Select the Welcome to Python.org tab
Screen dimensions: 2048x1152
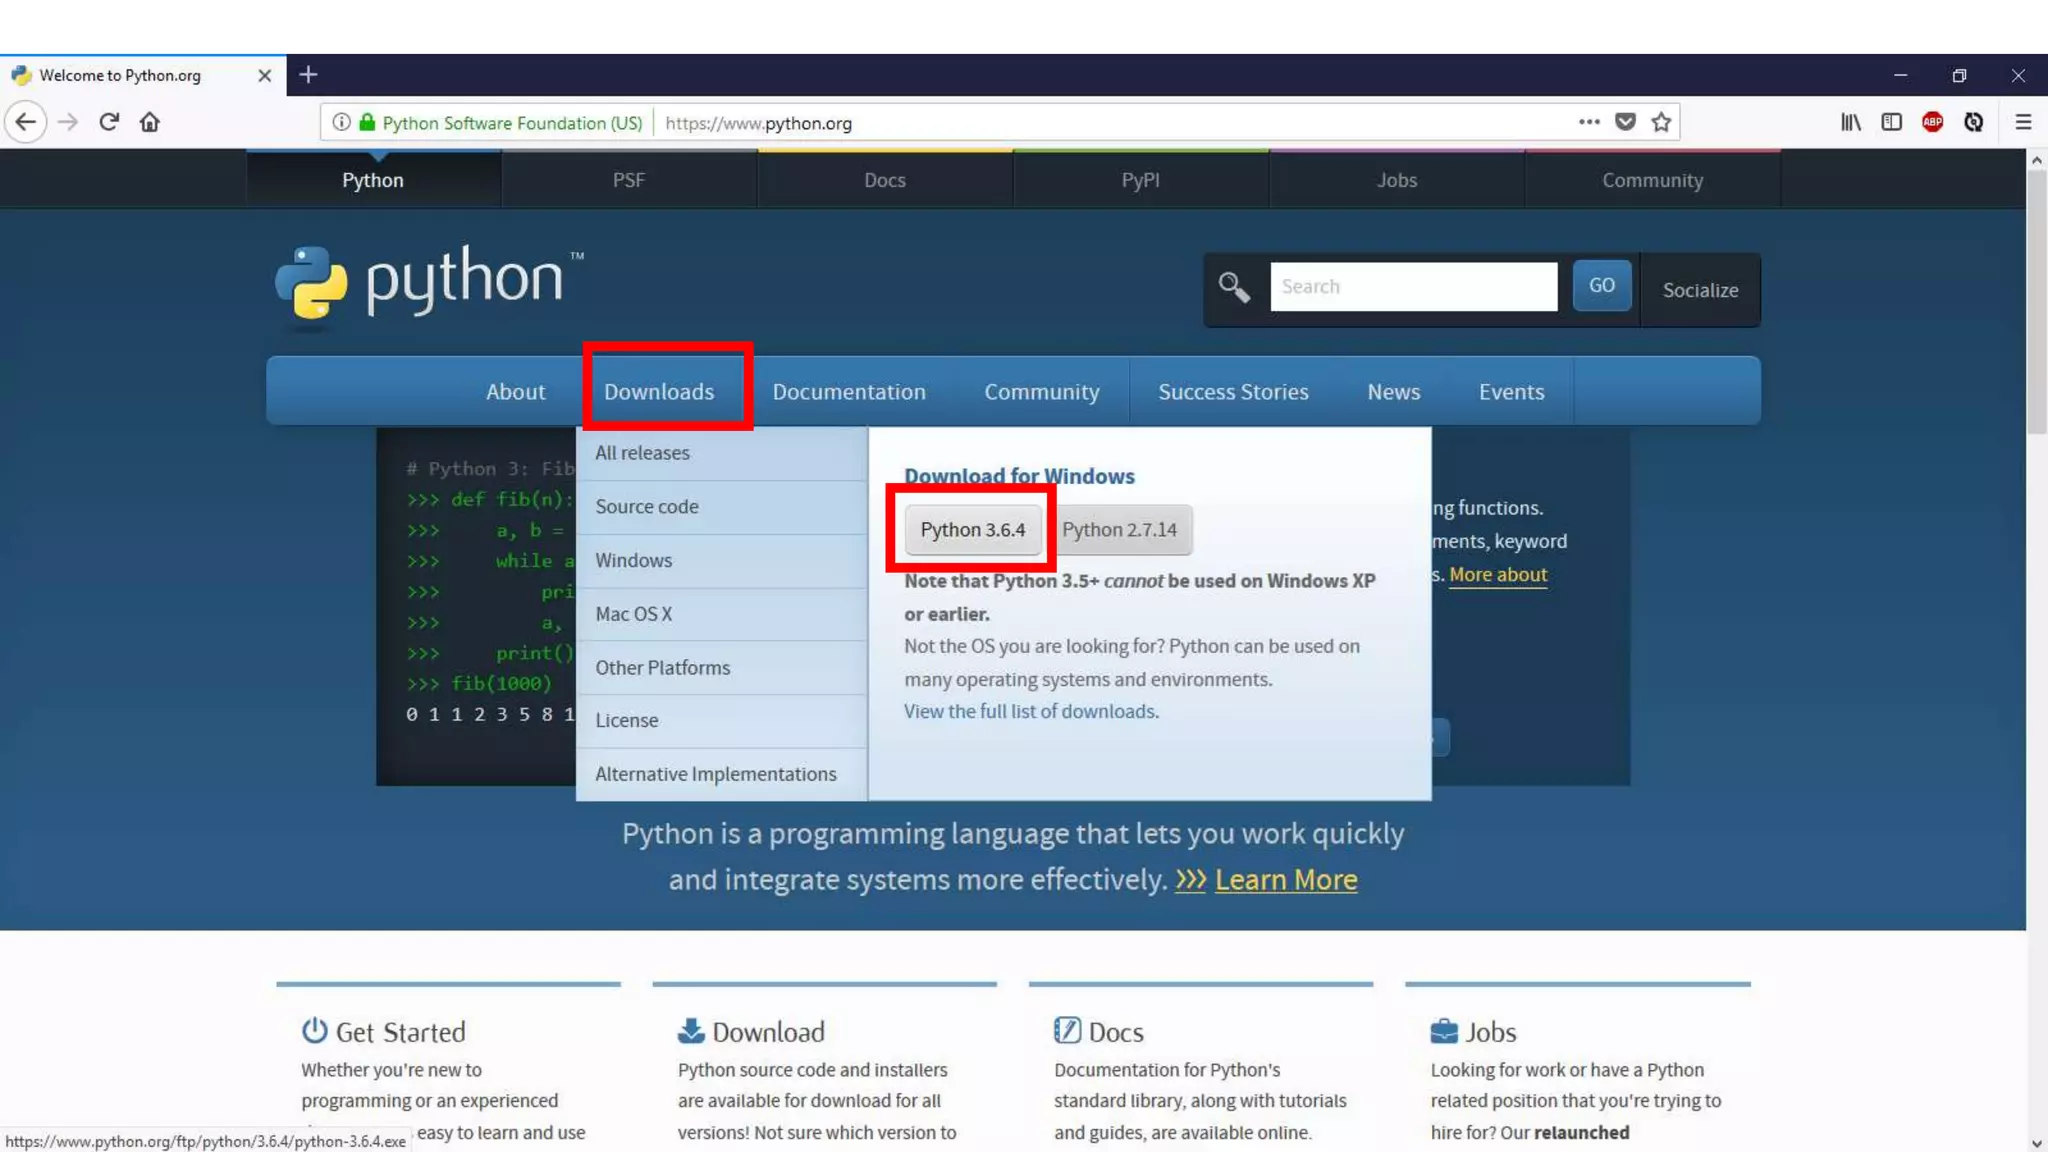(x=143, y=75)
